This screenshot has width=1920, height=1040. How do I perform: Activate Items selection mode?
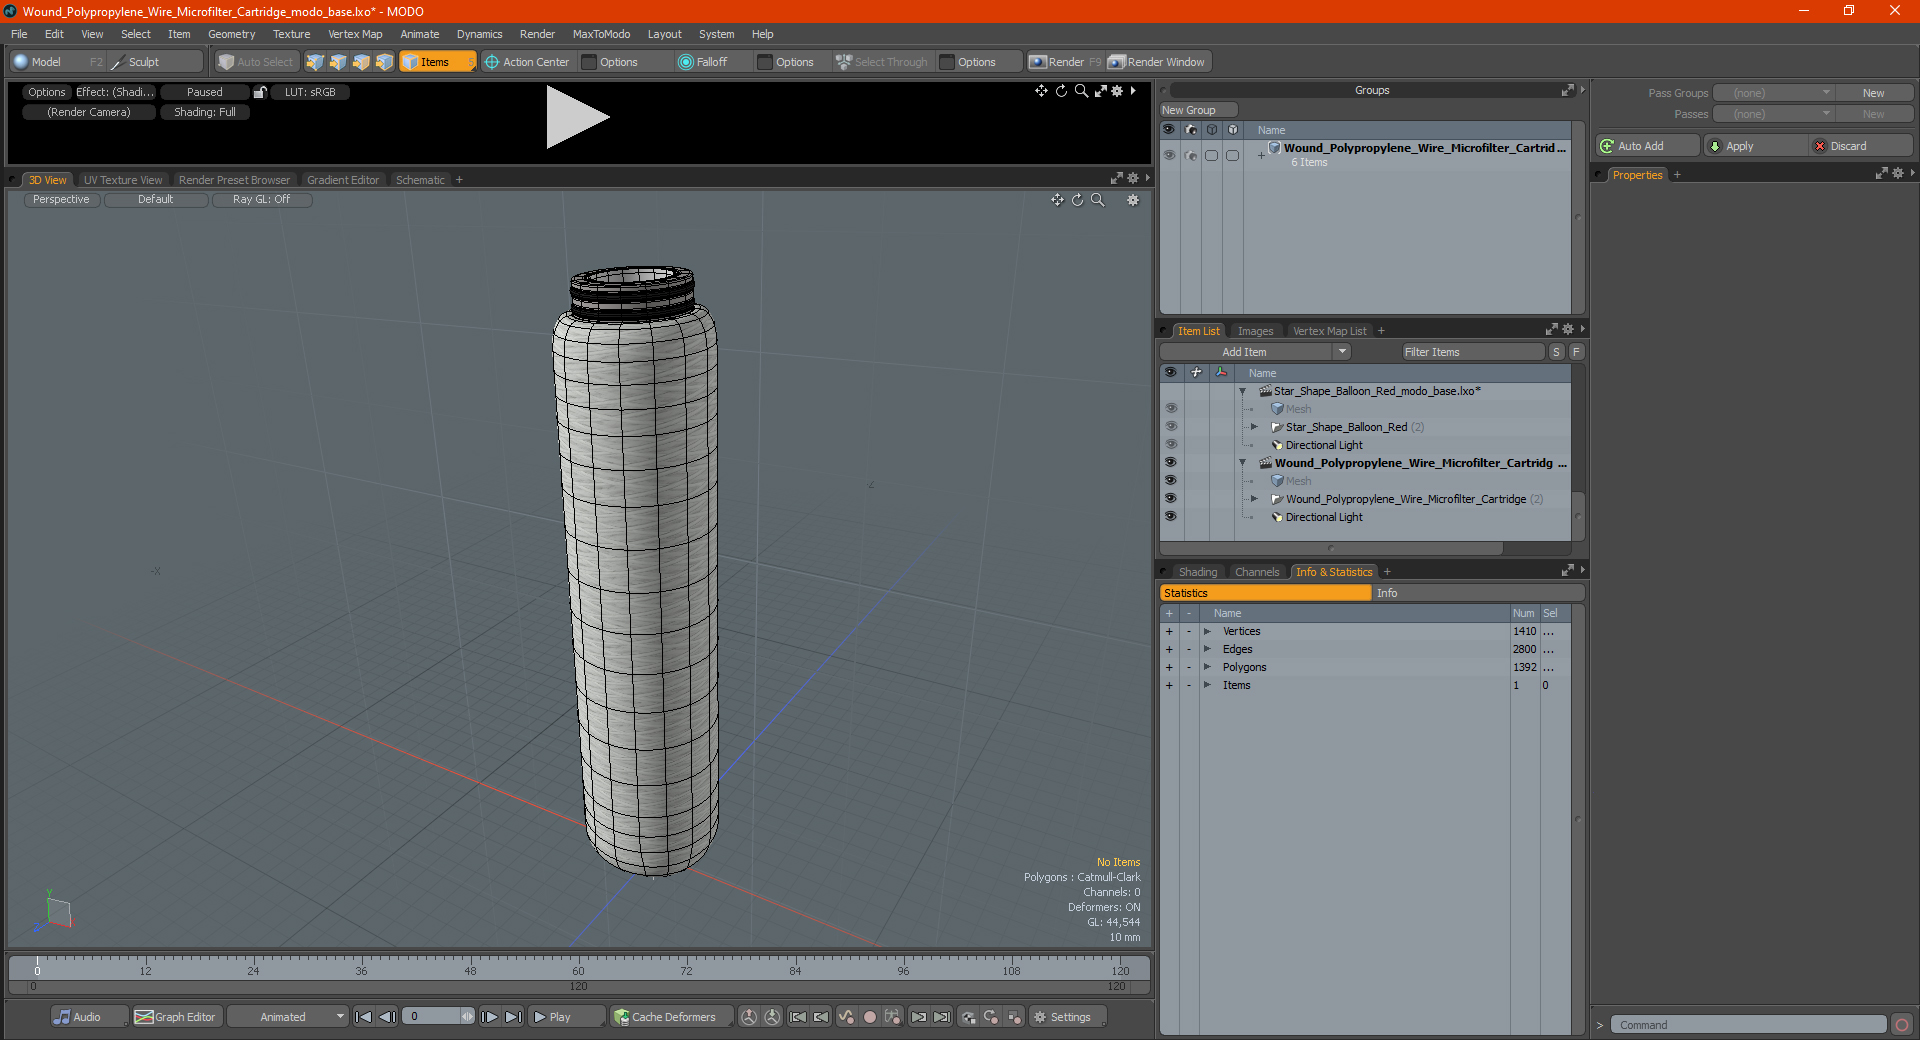[x=437, y=62]
